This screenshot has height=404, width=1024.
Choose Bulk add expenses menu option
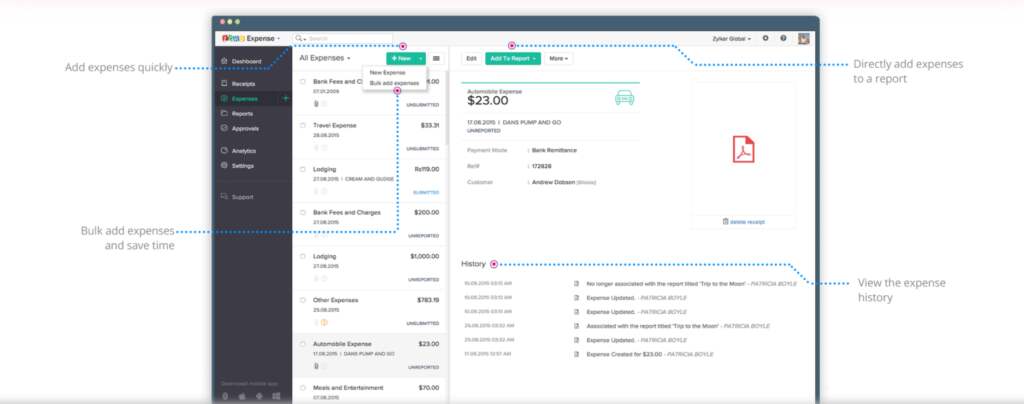click(x=394, y=83)
